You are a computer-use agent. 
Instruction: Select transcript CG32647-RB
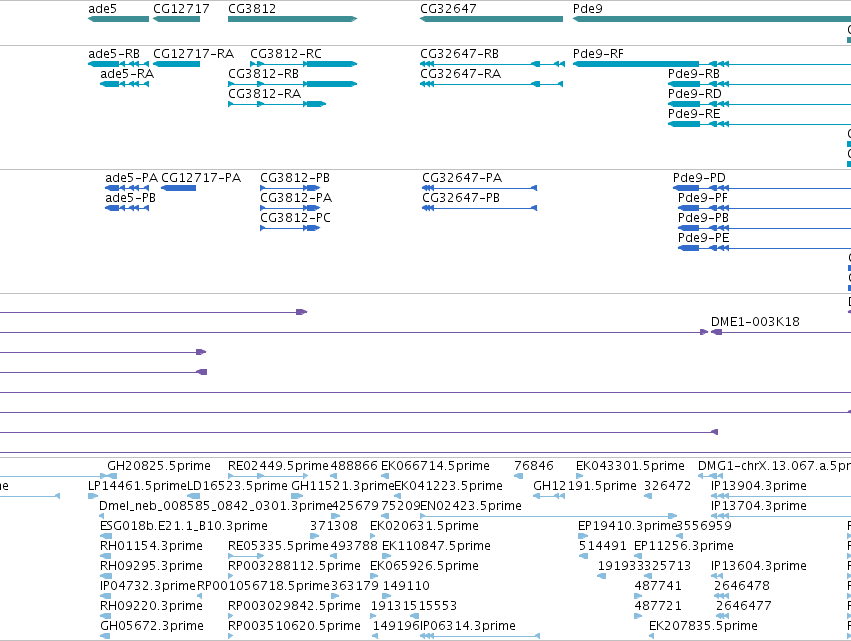pos(492,64)
